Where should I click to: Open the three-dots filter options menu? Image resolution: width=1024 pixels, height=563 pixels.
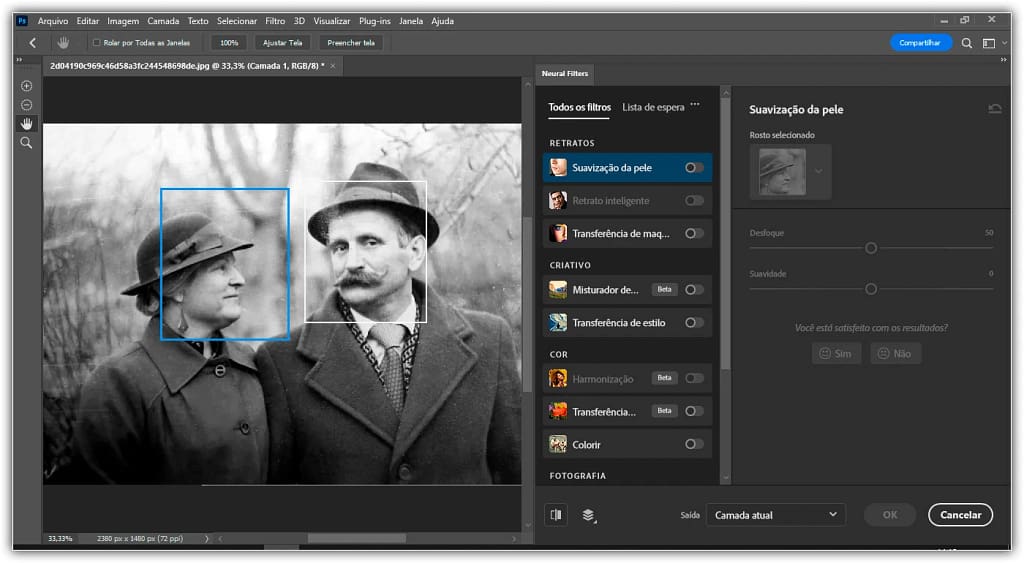tap(695, 105)
